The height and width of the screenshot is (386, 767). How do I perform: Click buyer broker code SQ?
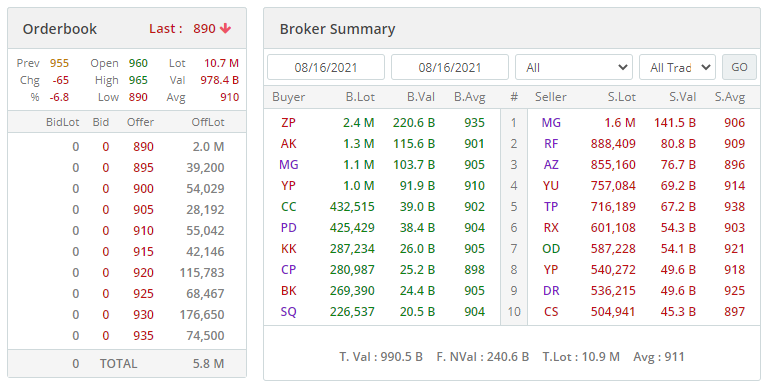tap(289, 312)
